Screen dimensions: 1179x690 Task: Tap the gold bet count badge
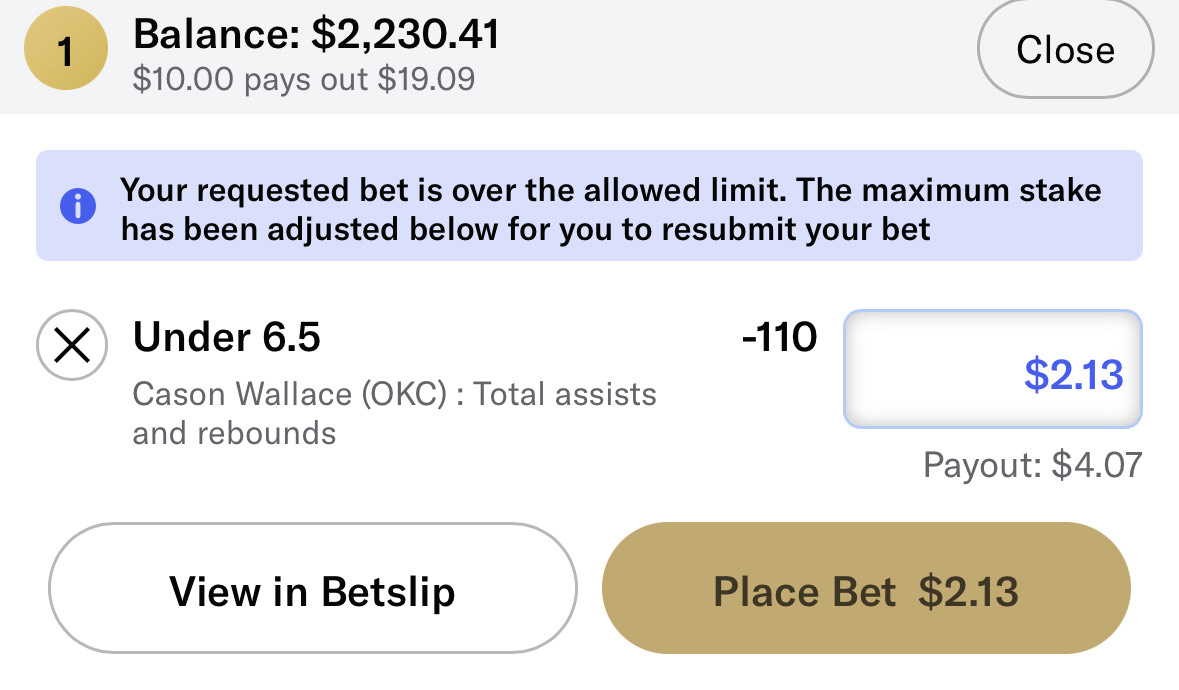point(65,51)
